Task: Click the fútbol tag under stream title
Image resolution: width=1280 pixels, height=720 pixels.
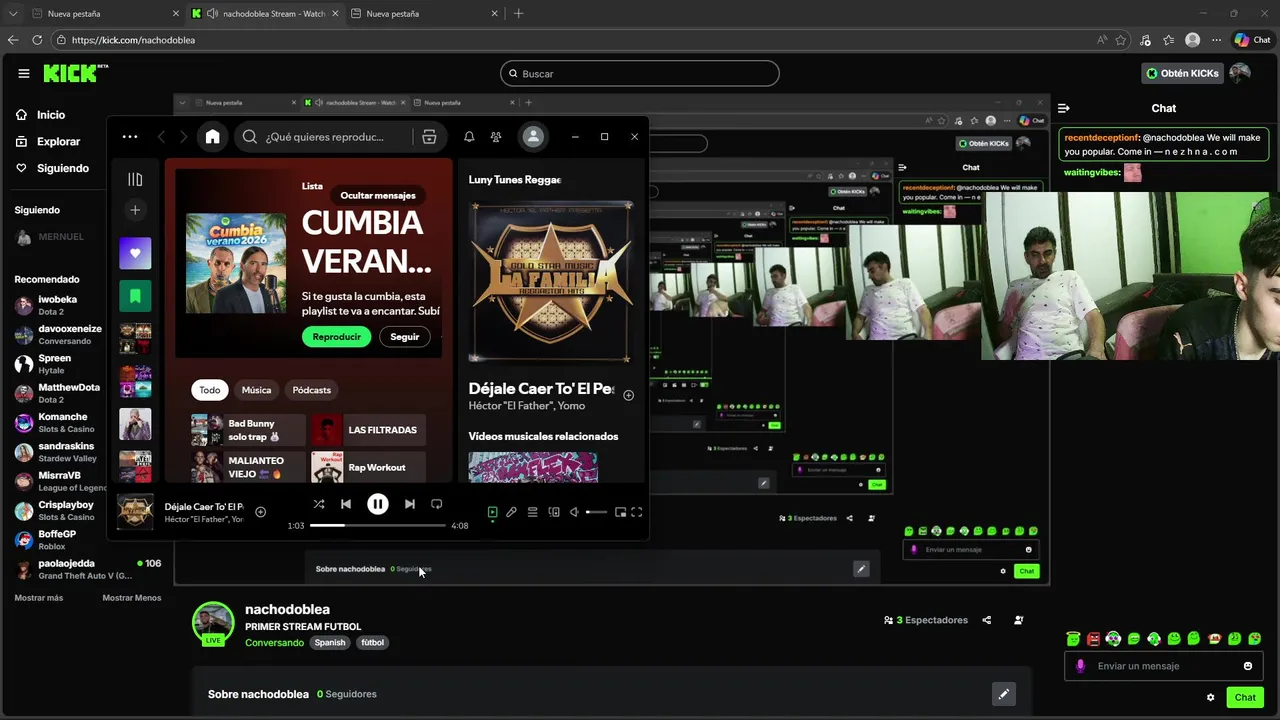Action: [373, 643]
